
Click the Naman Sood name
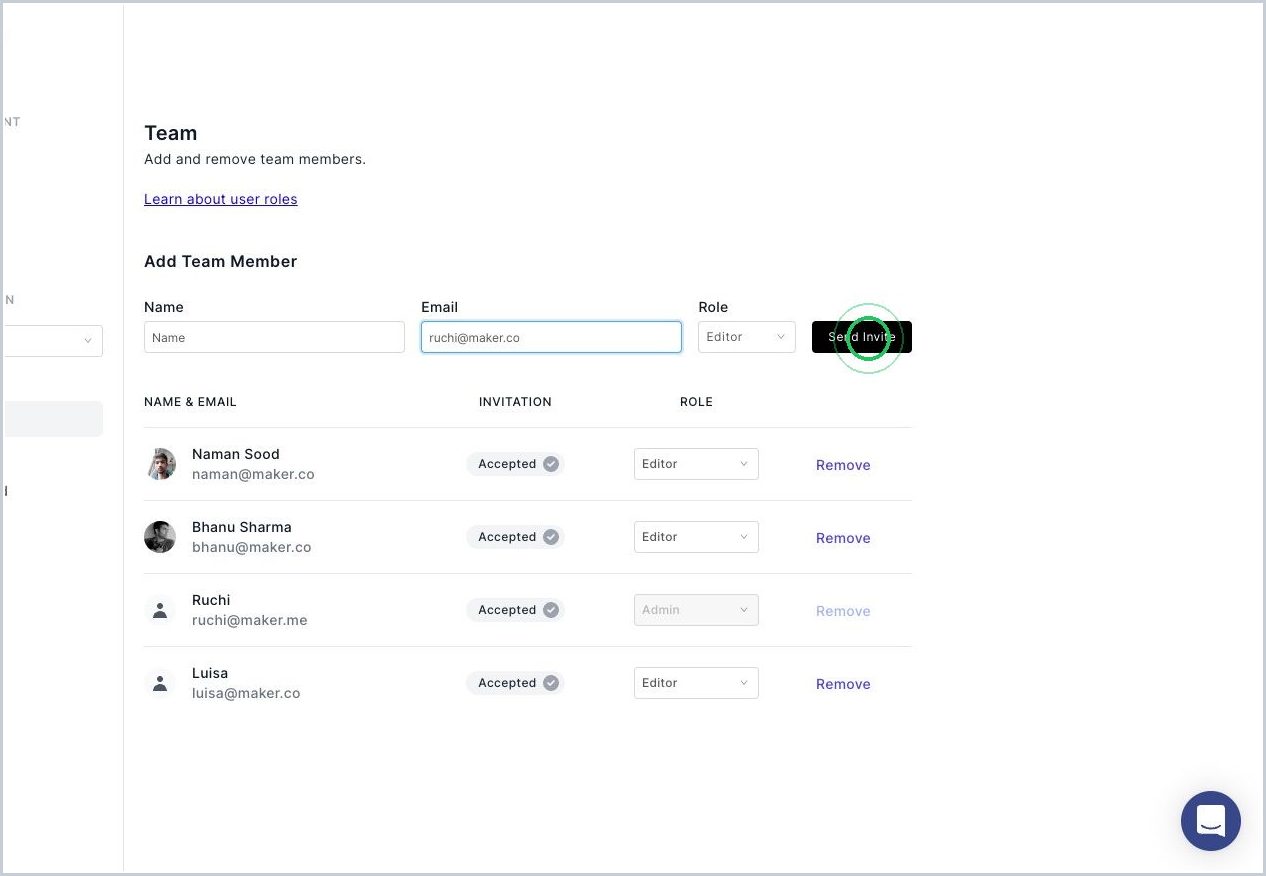coord(236,454)
